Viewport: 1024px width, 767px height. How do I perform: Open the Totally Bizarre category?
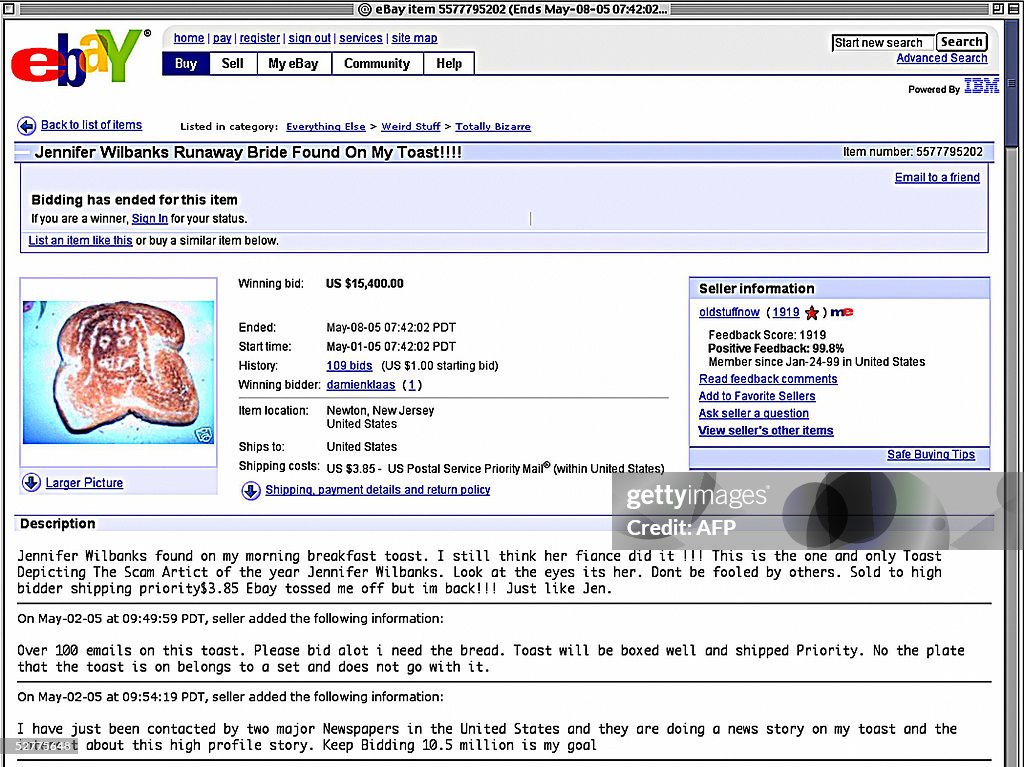[493, 127]
